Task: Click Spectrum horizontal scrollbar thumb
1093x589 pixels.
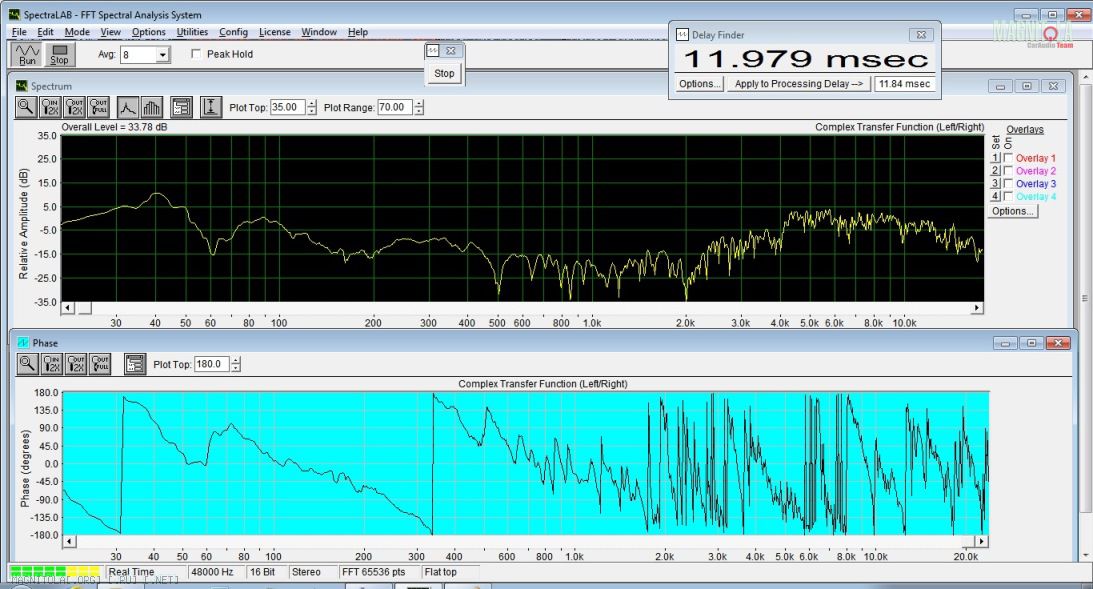Action: 84,307
